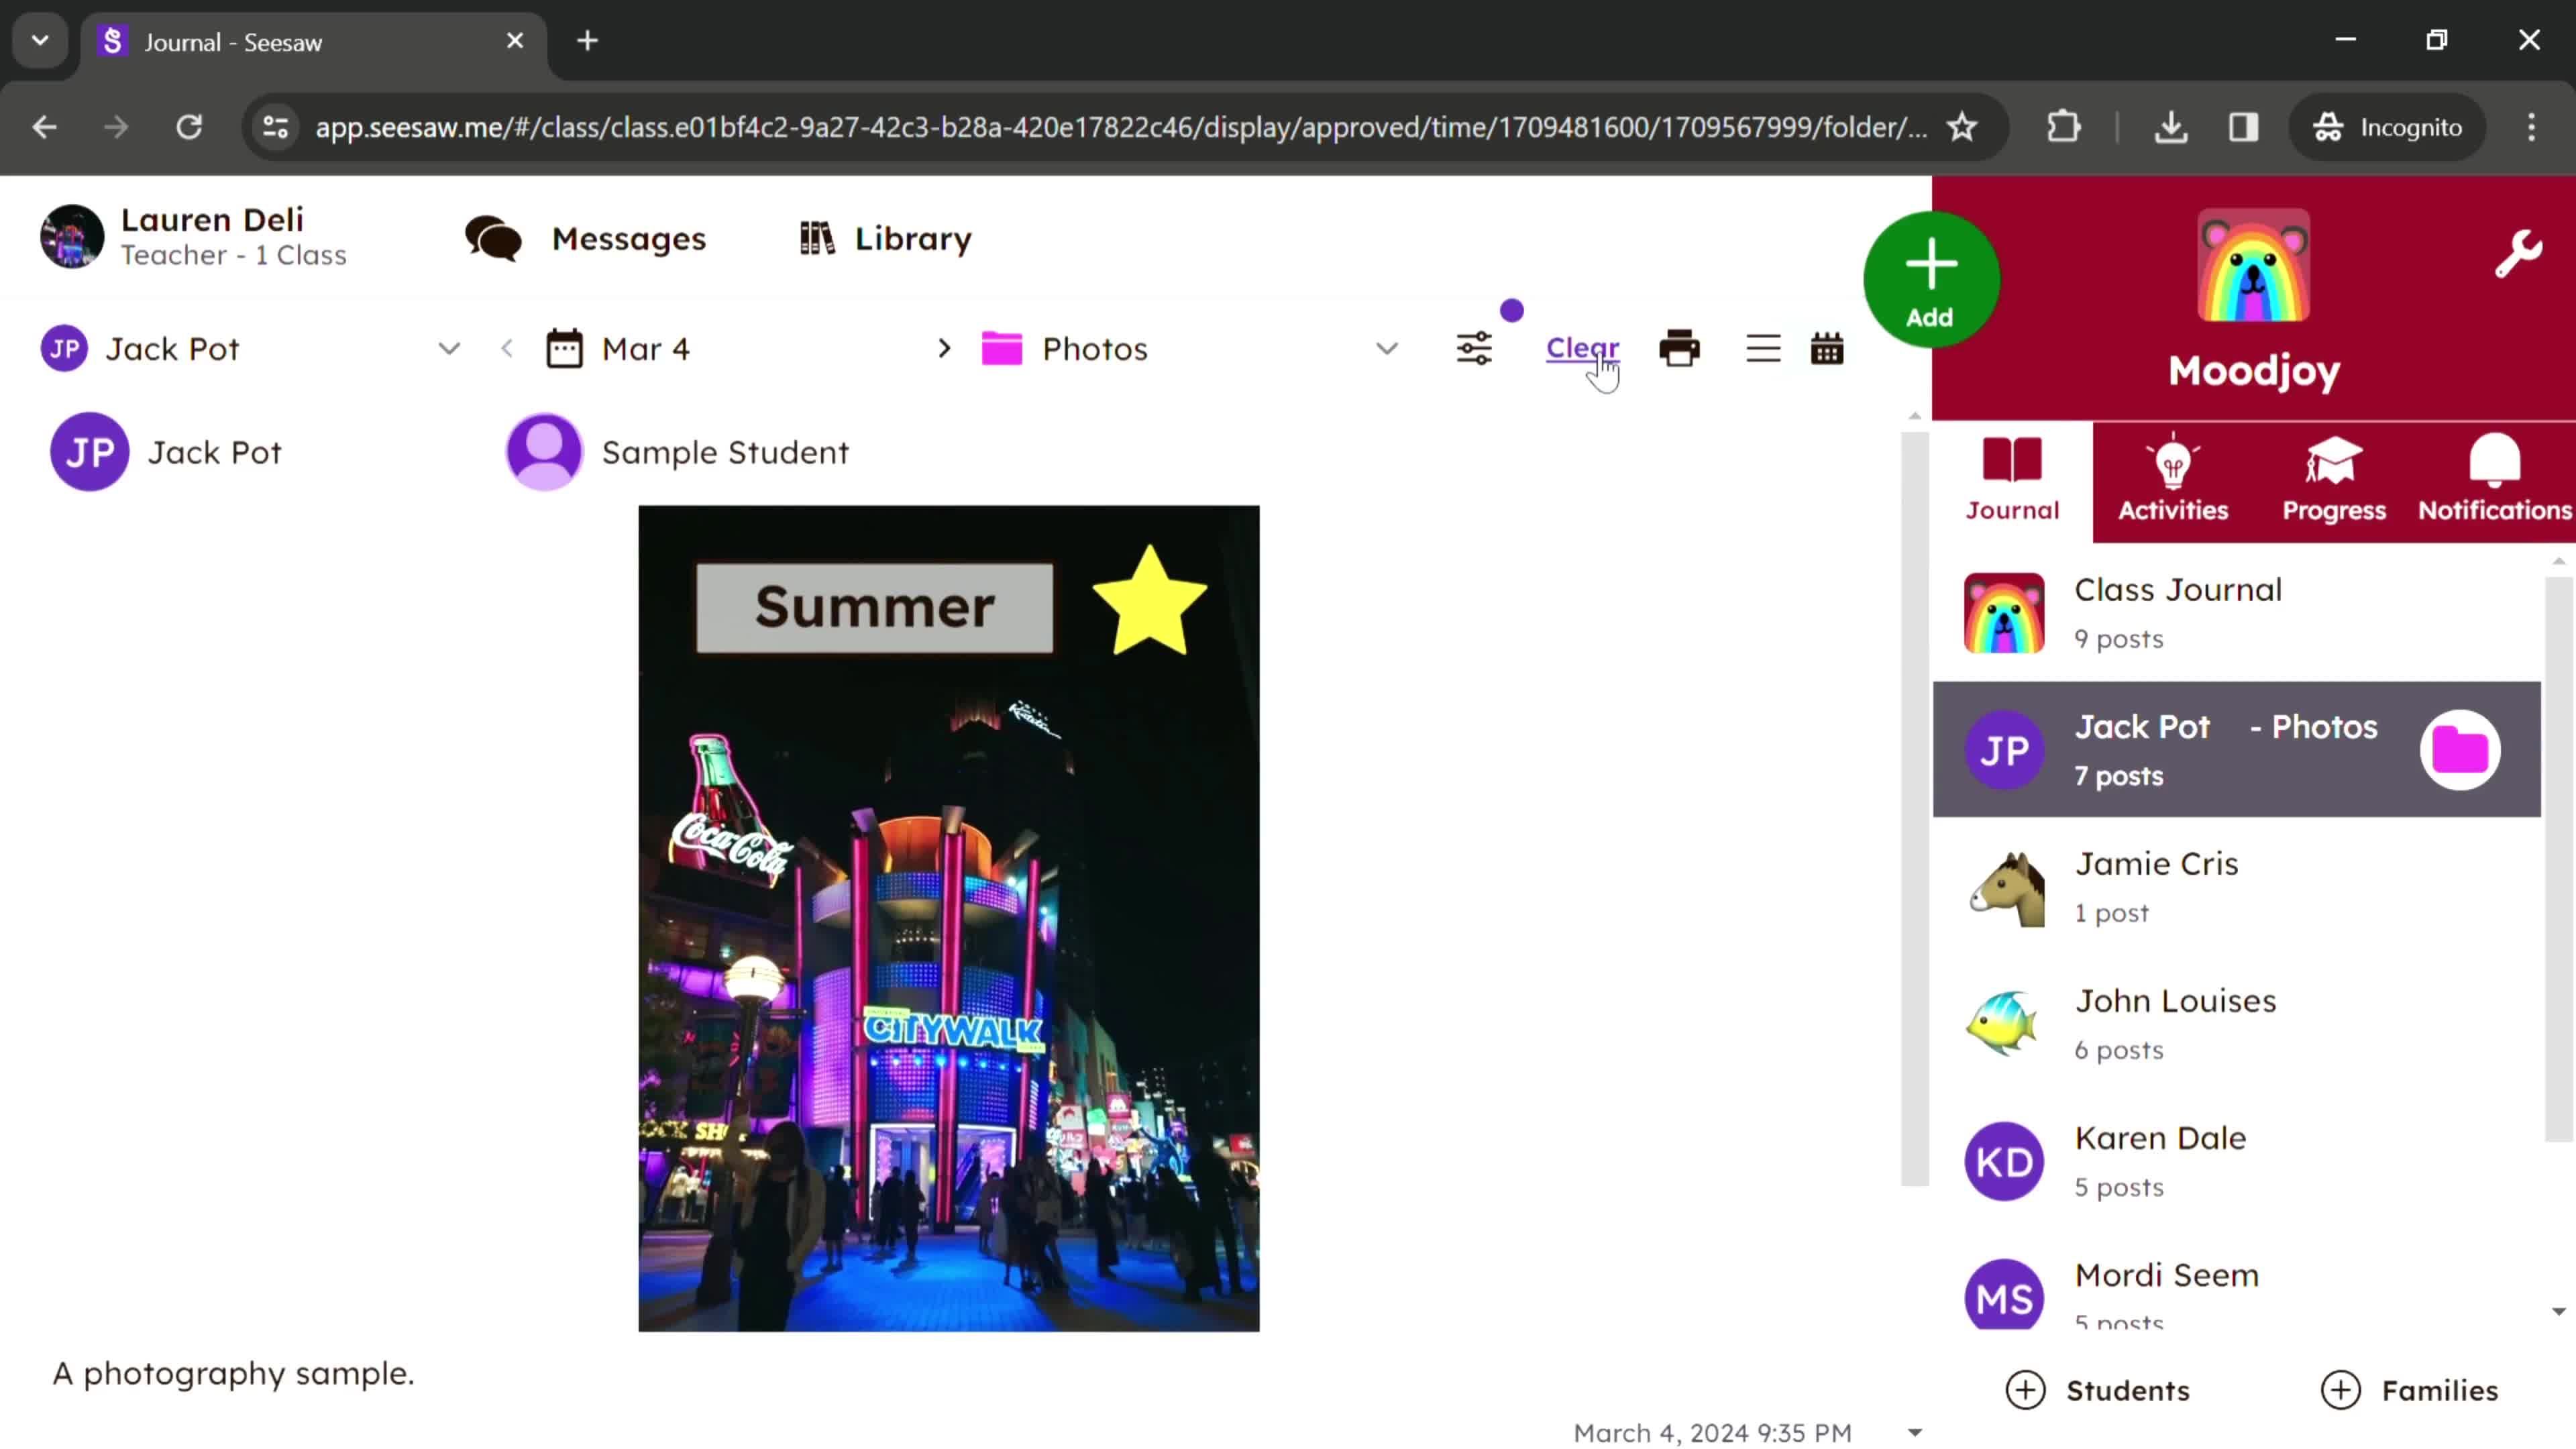Open the Chrome three-dot menu

pyautogui.click(x=2531, y=127)
